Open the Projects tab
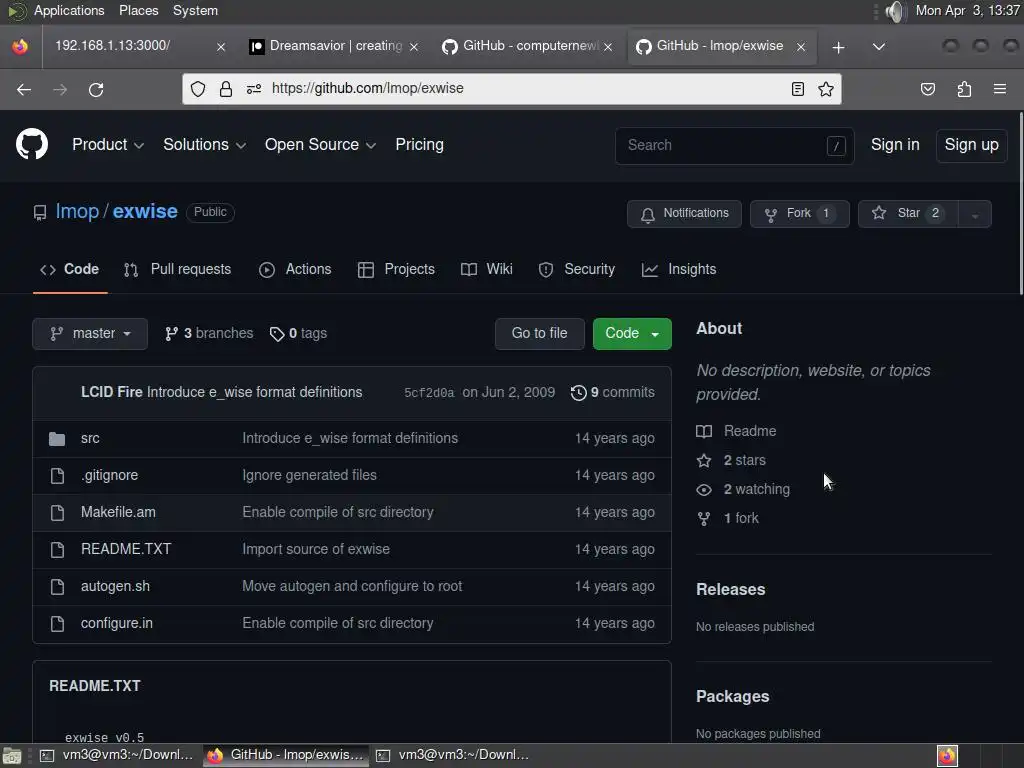The width and height of the screenshot is (1024, 768). [x=396, y=269]
